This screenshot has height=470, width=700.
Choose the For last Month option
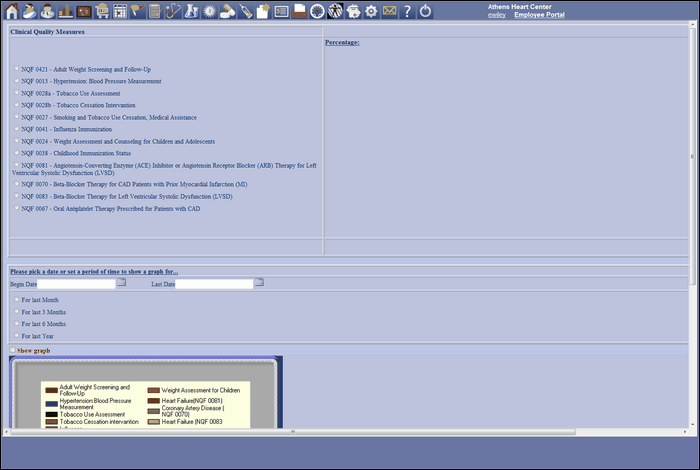point(17,299)
